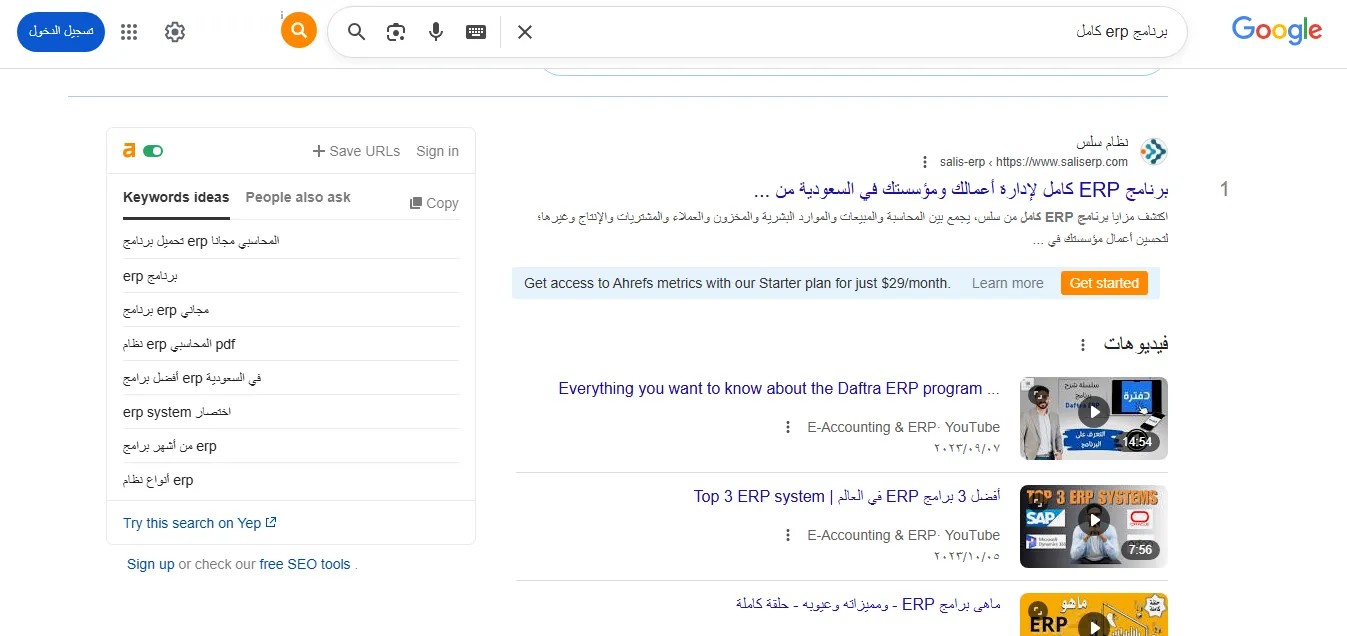
Task: Open the on-screen keyboard input tool
Action: [476, 32]
